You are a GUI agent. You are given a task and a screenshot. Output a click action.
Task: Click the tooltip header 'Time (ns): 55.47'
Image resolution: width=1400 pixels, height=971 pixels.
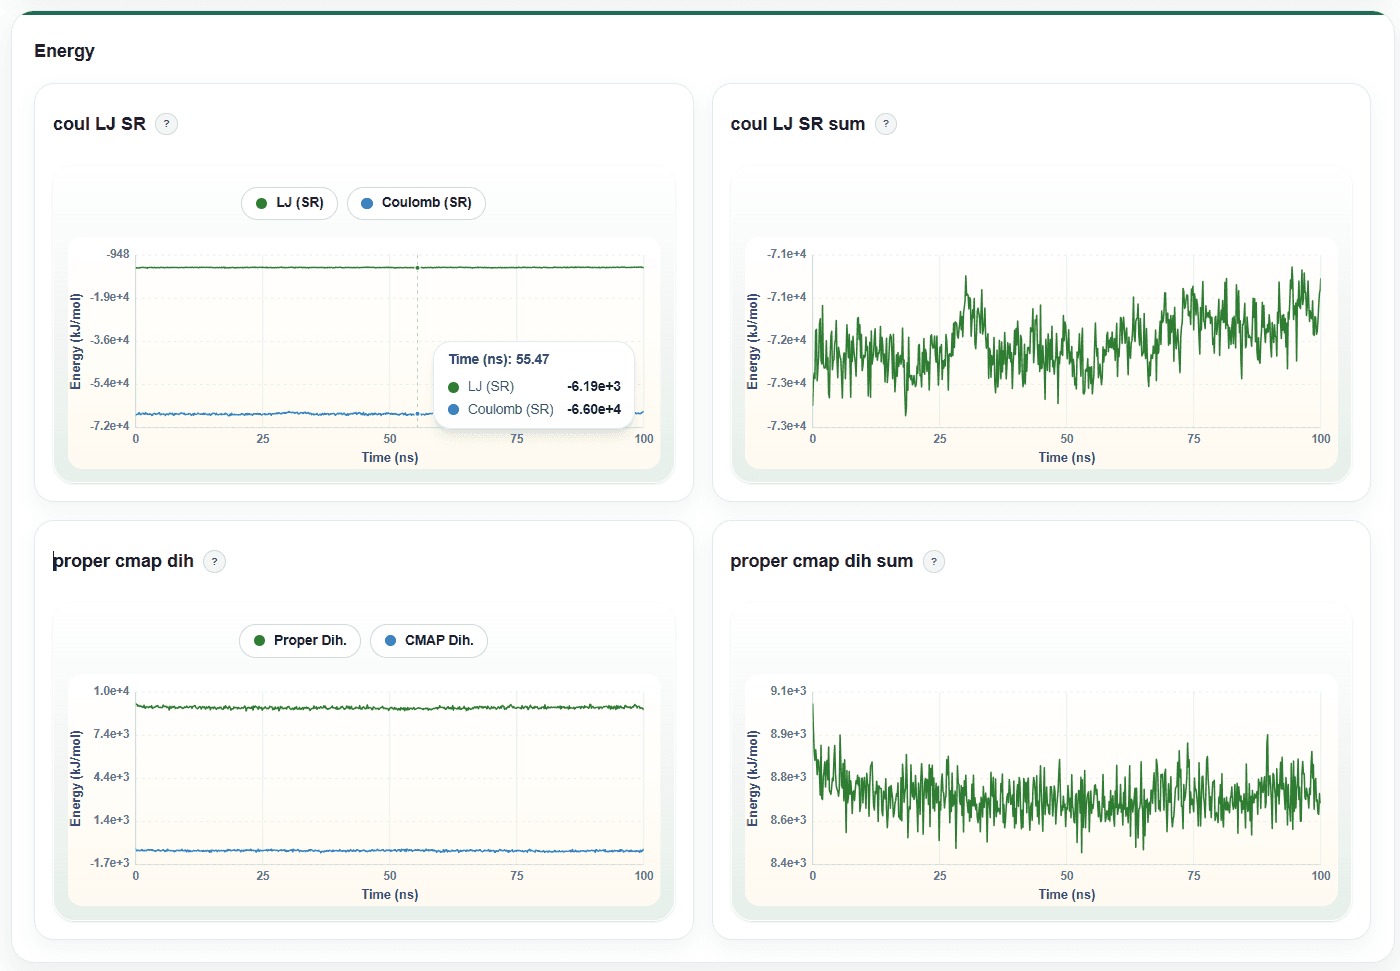499,359
